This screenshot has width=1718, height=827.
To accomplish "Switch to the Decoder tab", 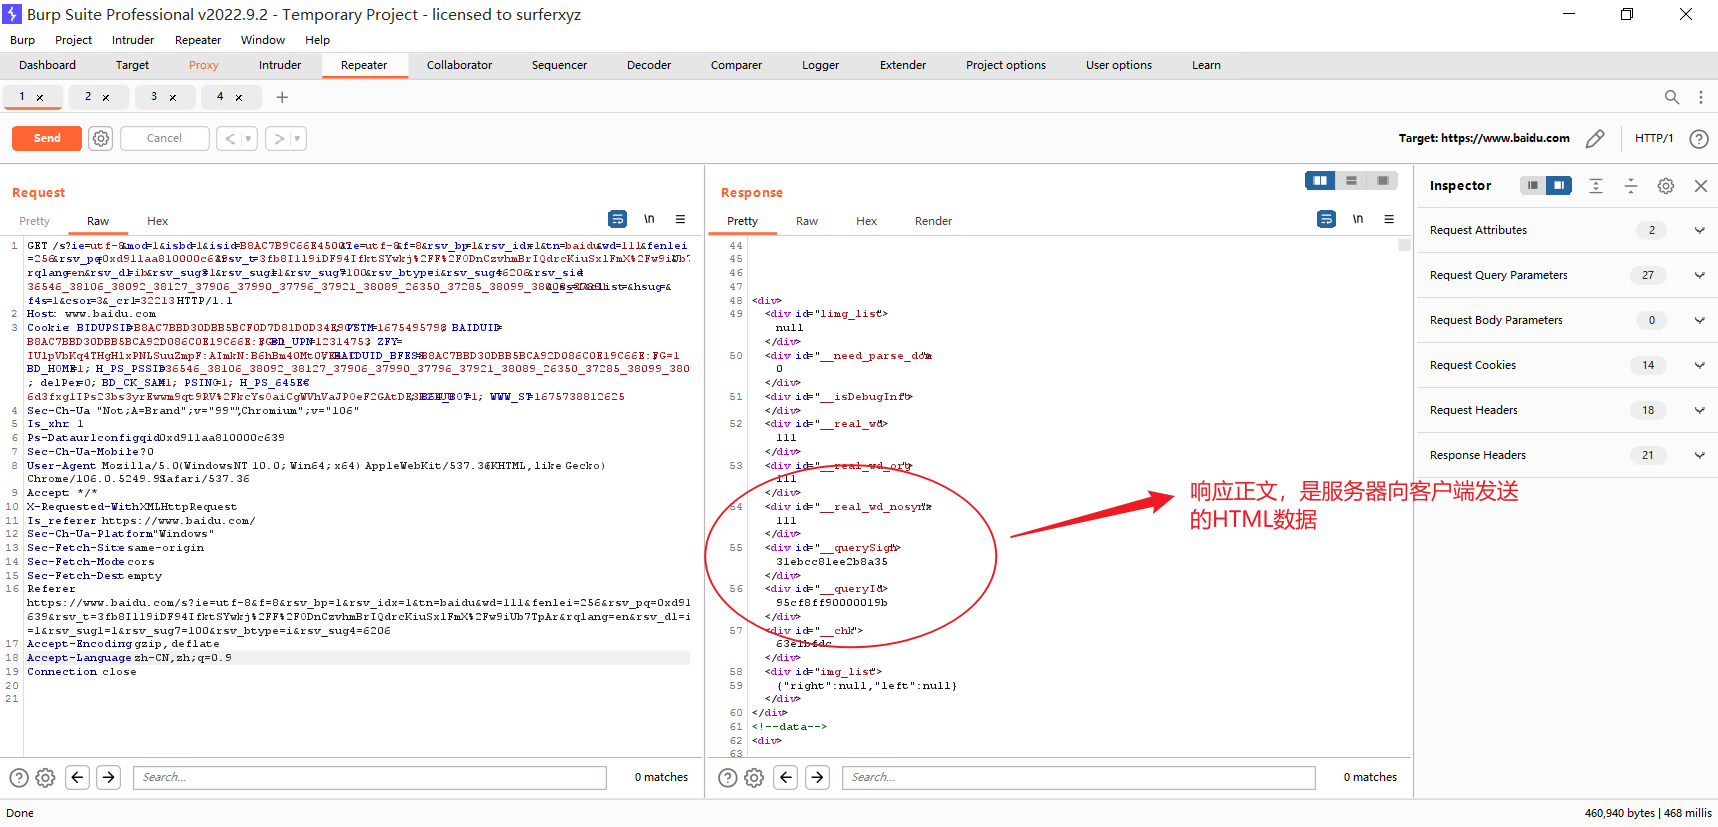I will [649, 65].
